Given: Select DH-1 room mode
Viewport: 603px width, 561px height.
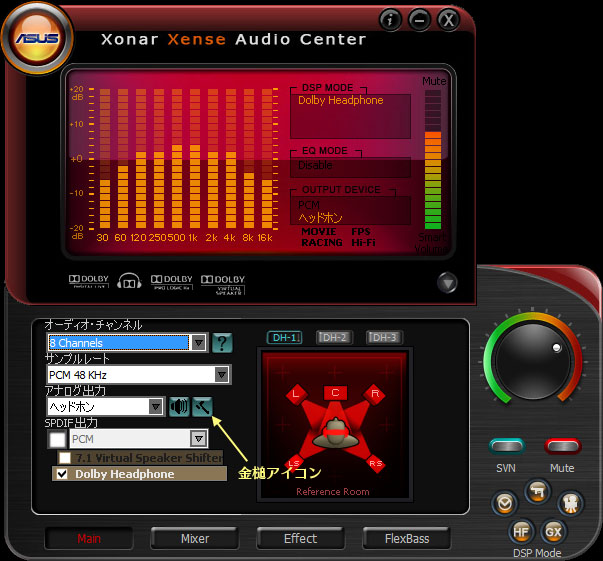Looking at the screenshot, I should point(285,338).
